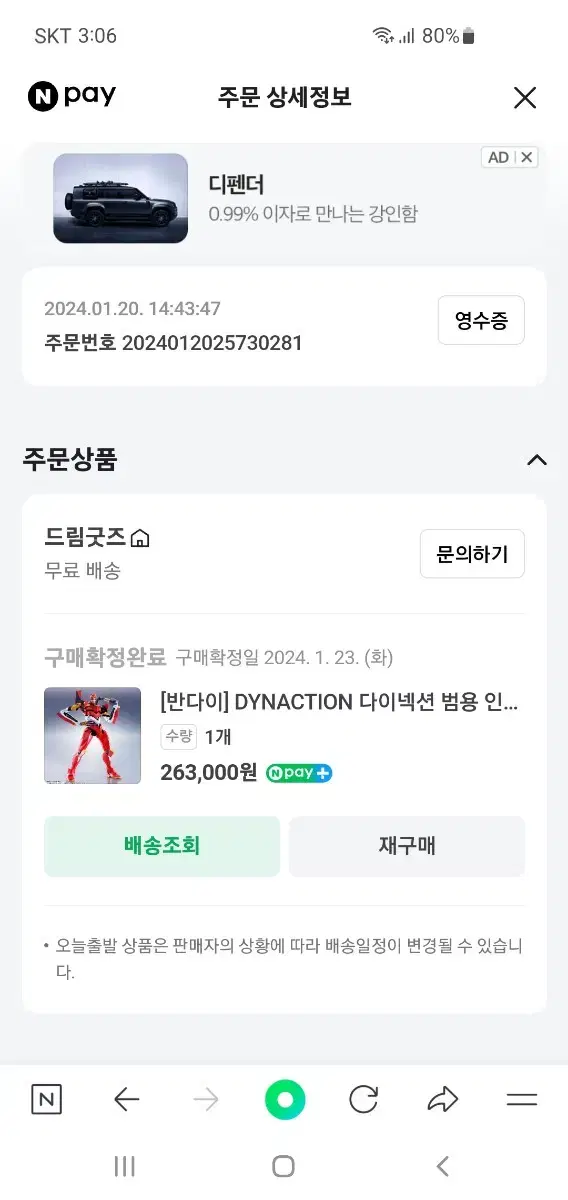568x1200 pixels.
Task: Track delivery with 배송조회 button
Action: pyautogui.click(x=162, y=846)
